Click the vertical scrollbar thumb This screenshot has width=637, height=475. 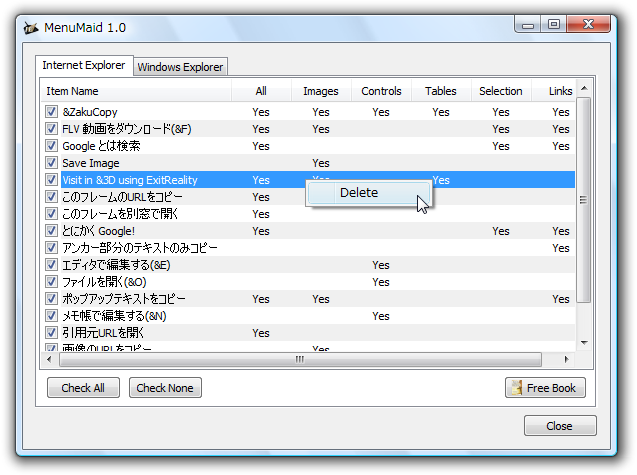583,200
